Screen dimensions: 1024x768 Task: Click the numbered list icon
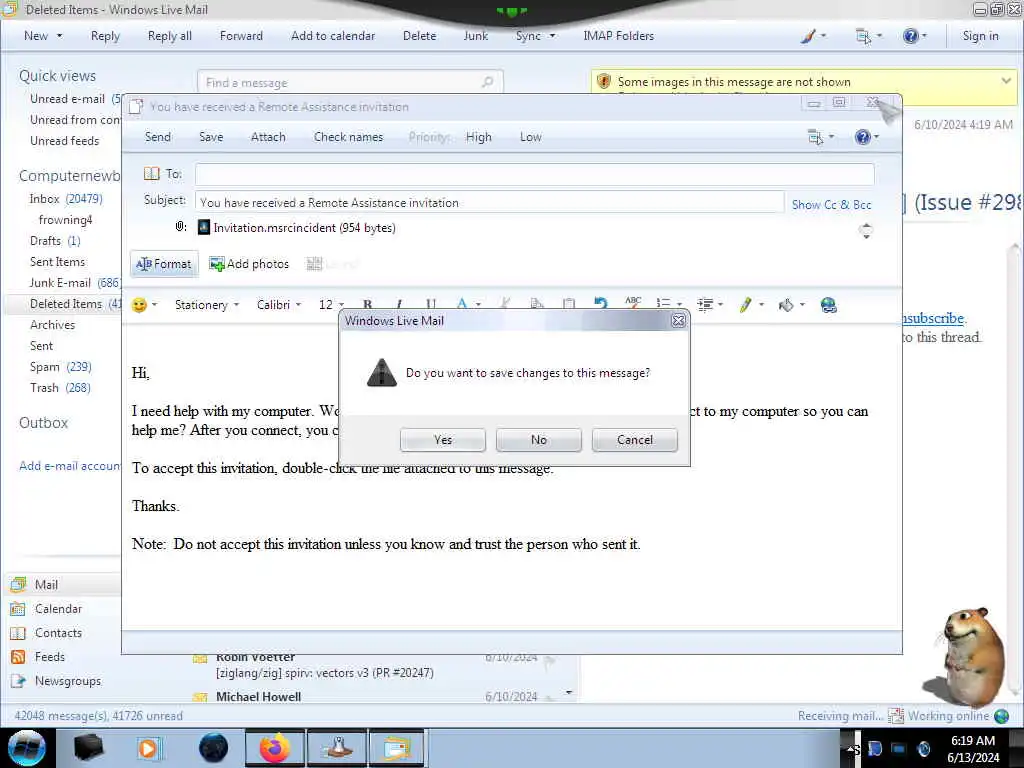click(x=664, y=304)
